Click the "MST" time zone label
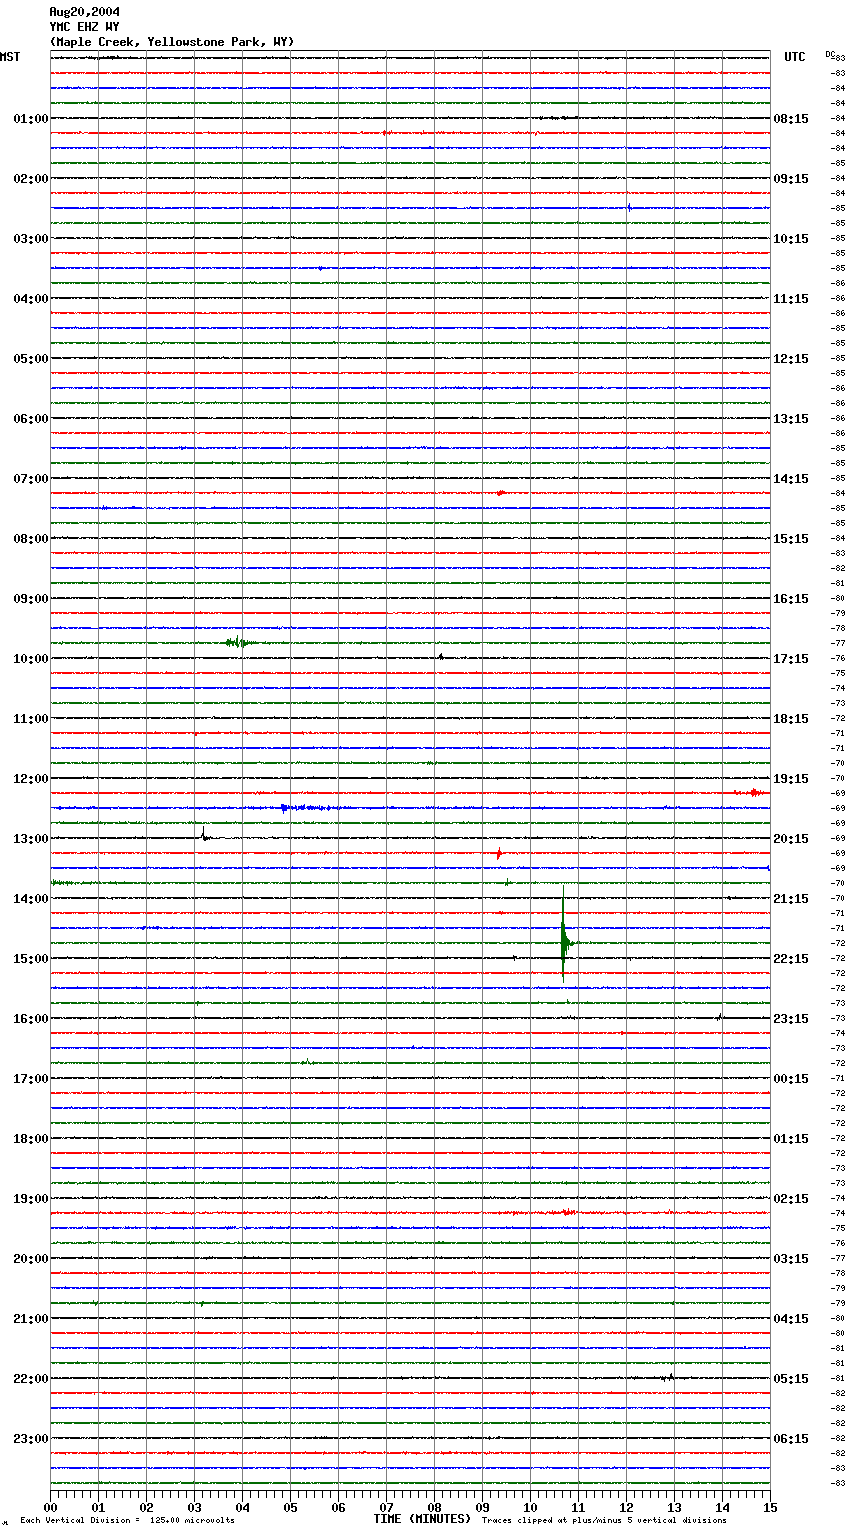The height and width of the screenshot is (1534, 850). (x=10, y=57)
